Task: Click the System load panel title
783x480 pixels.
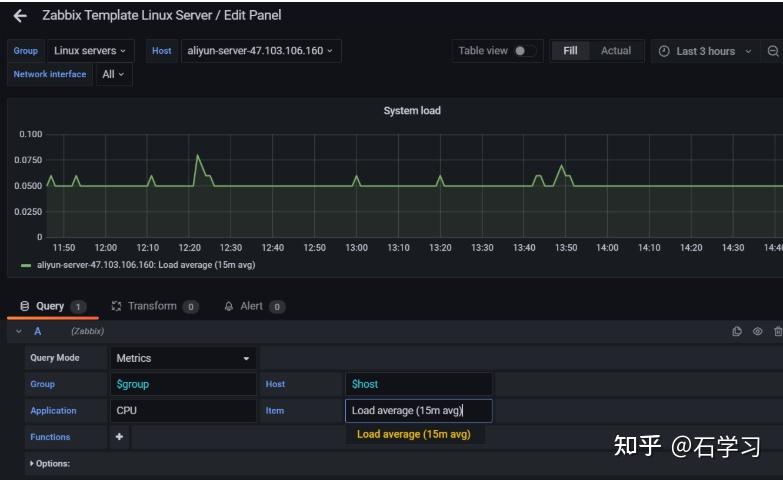Action: coord(412,111)
